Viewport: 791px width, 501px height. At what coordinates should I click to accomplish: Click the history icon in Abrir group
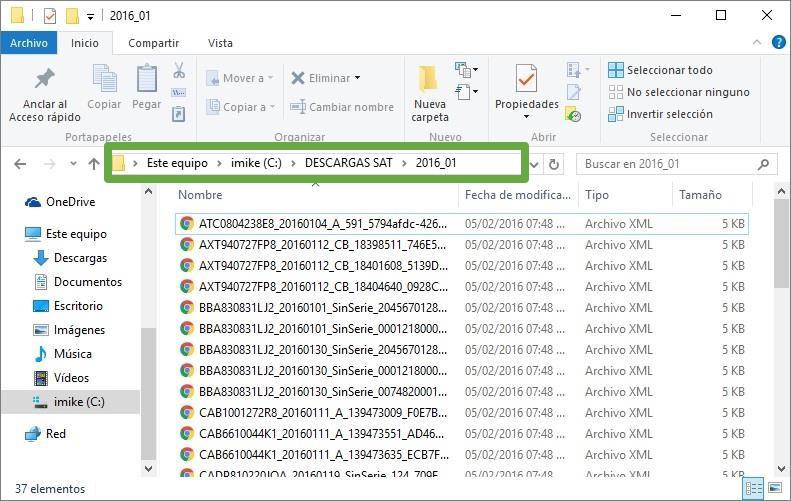pyautogui.click(x=573, y=115)
